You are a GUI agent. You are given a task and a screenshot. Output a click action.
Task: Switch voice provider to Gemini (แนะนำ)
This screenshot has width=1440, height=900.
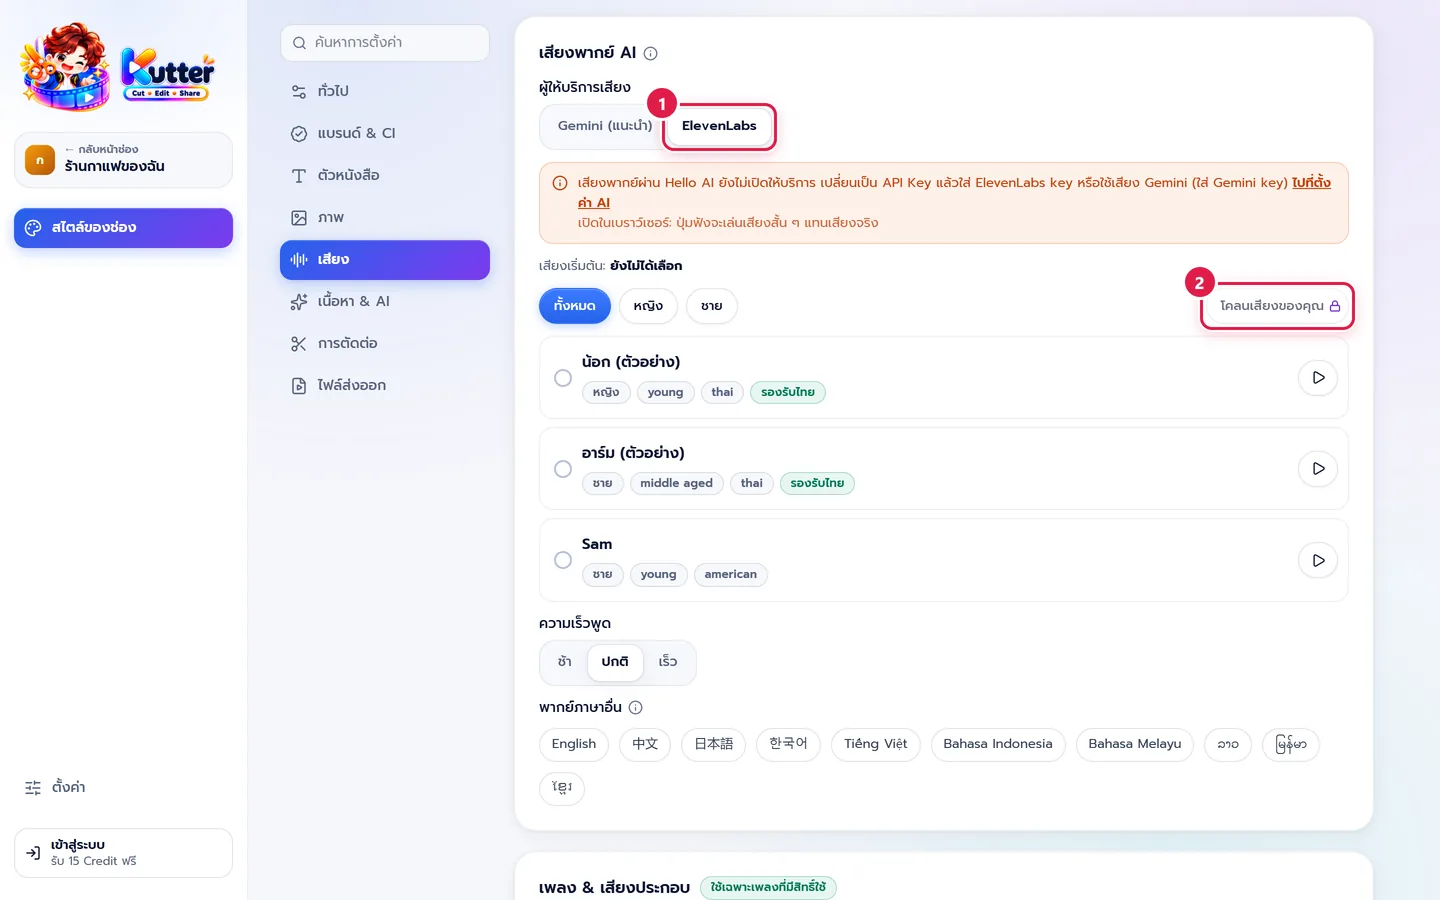coord(605,126)
